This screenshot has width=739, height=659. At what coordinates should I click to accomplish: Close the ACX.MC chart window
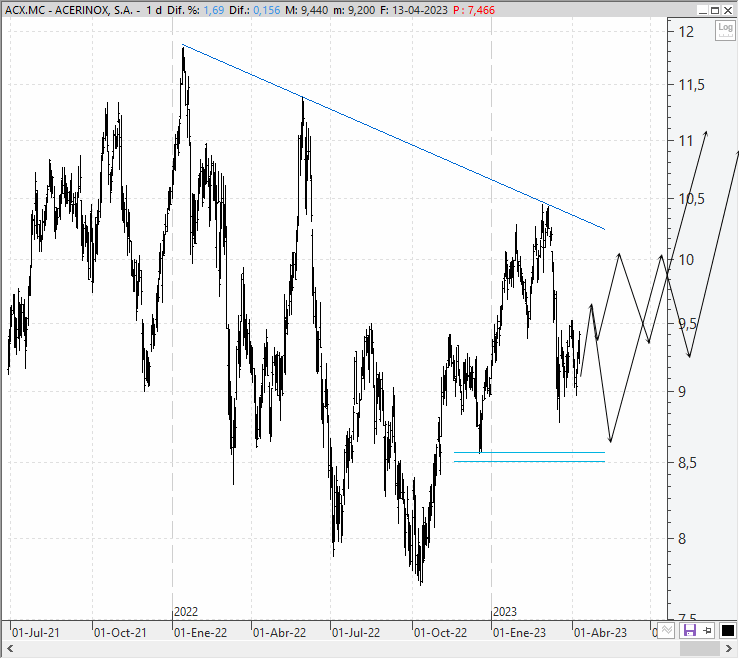point(728,10)
